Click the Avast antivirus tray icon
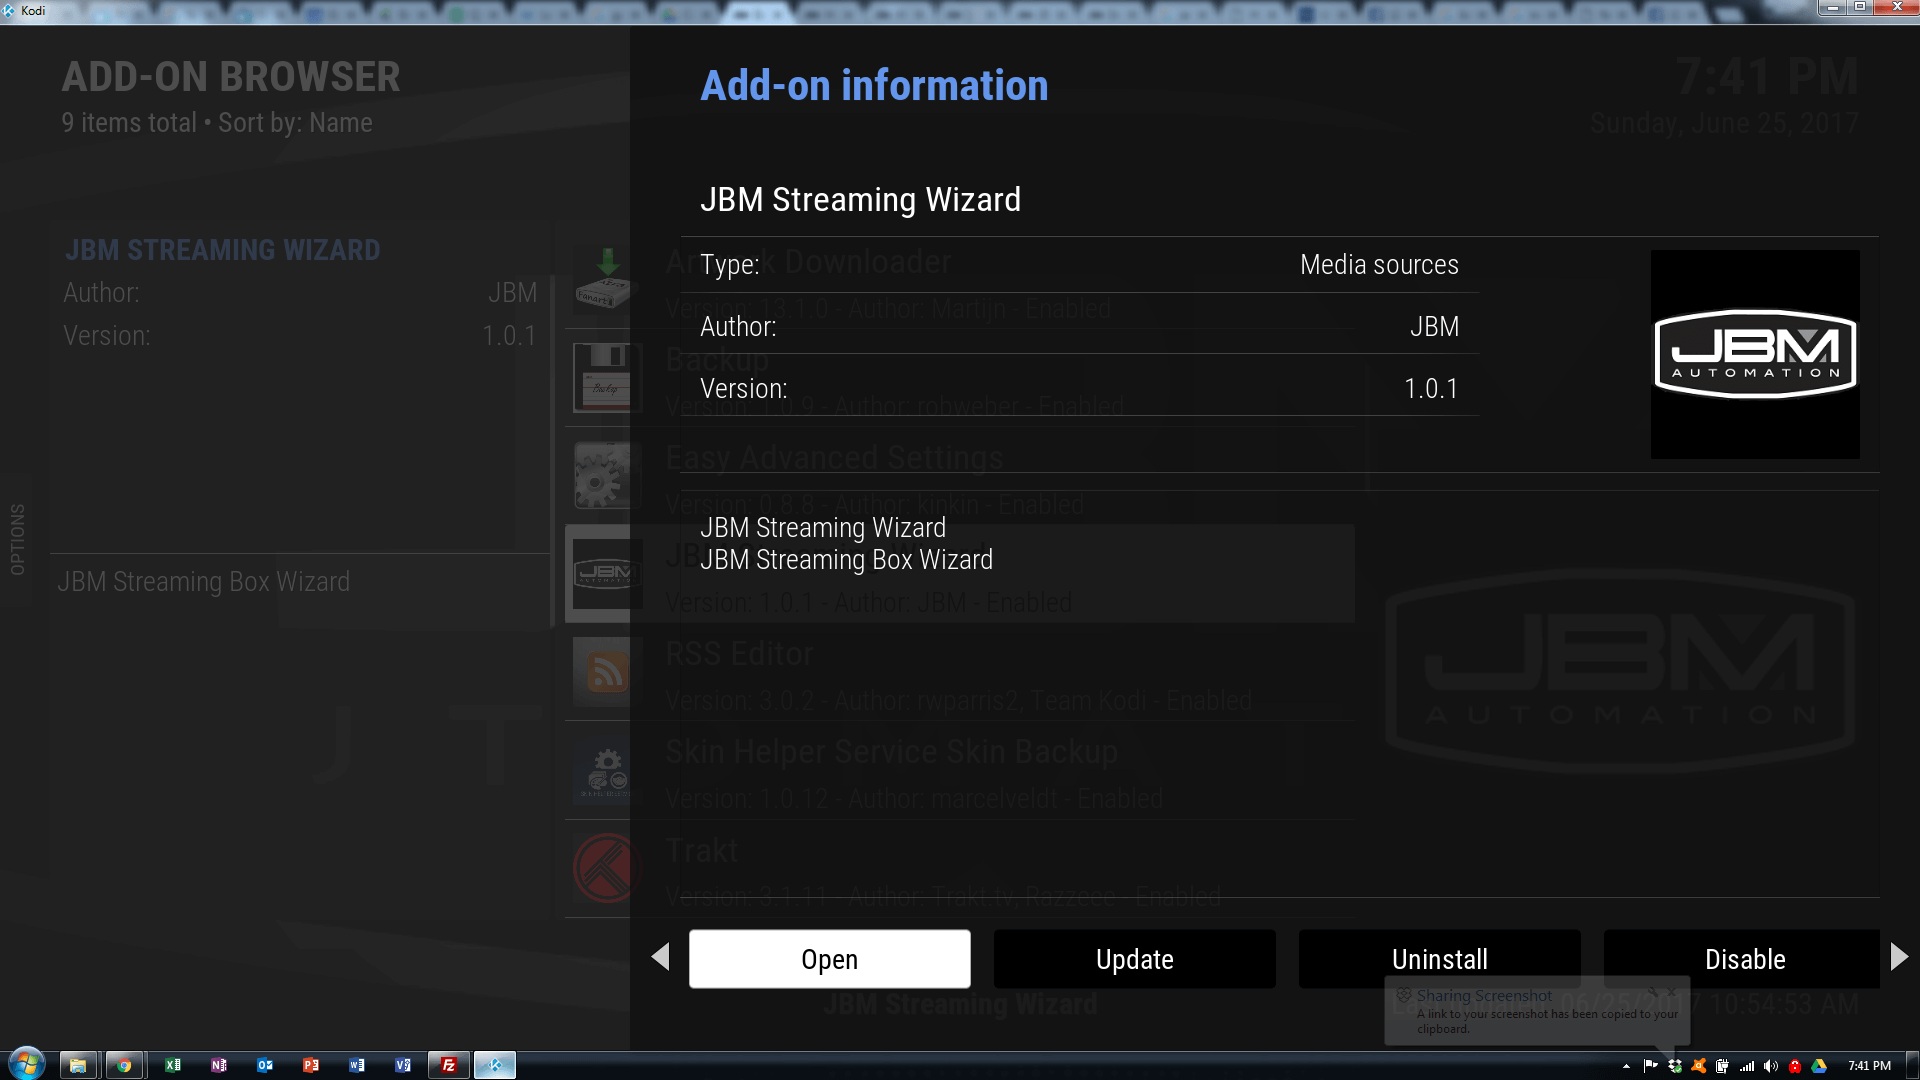1920x1080 pixels. coord(1699,1066)
